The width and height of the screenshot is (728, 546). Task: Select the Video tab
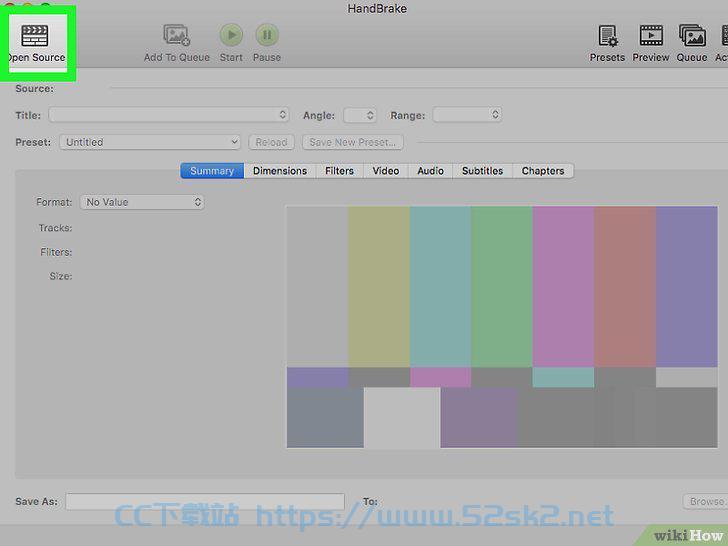tap(386, 171)
